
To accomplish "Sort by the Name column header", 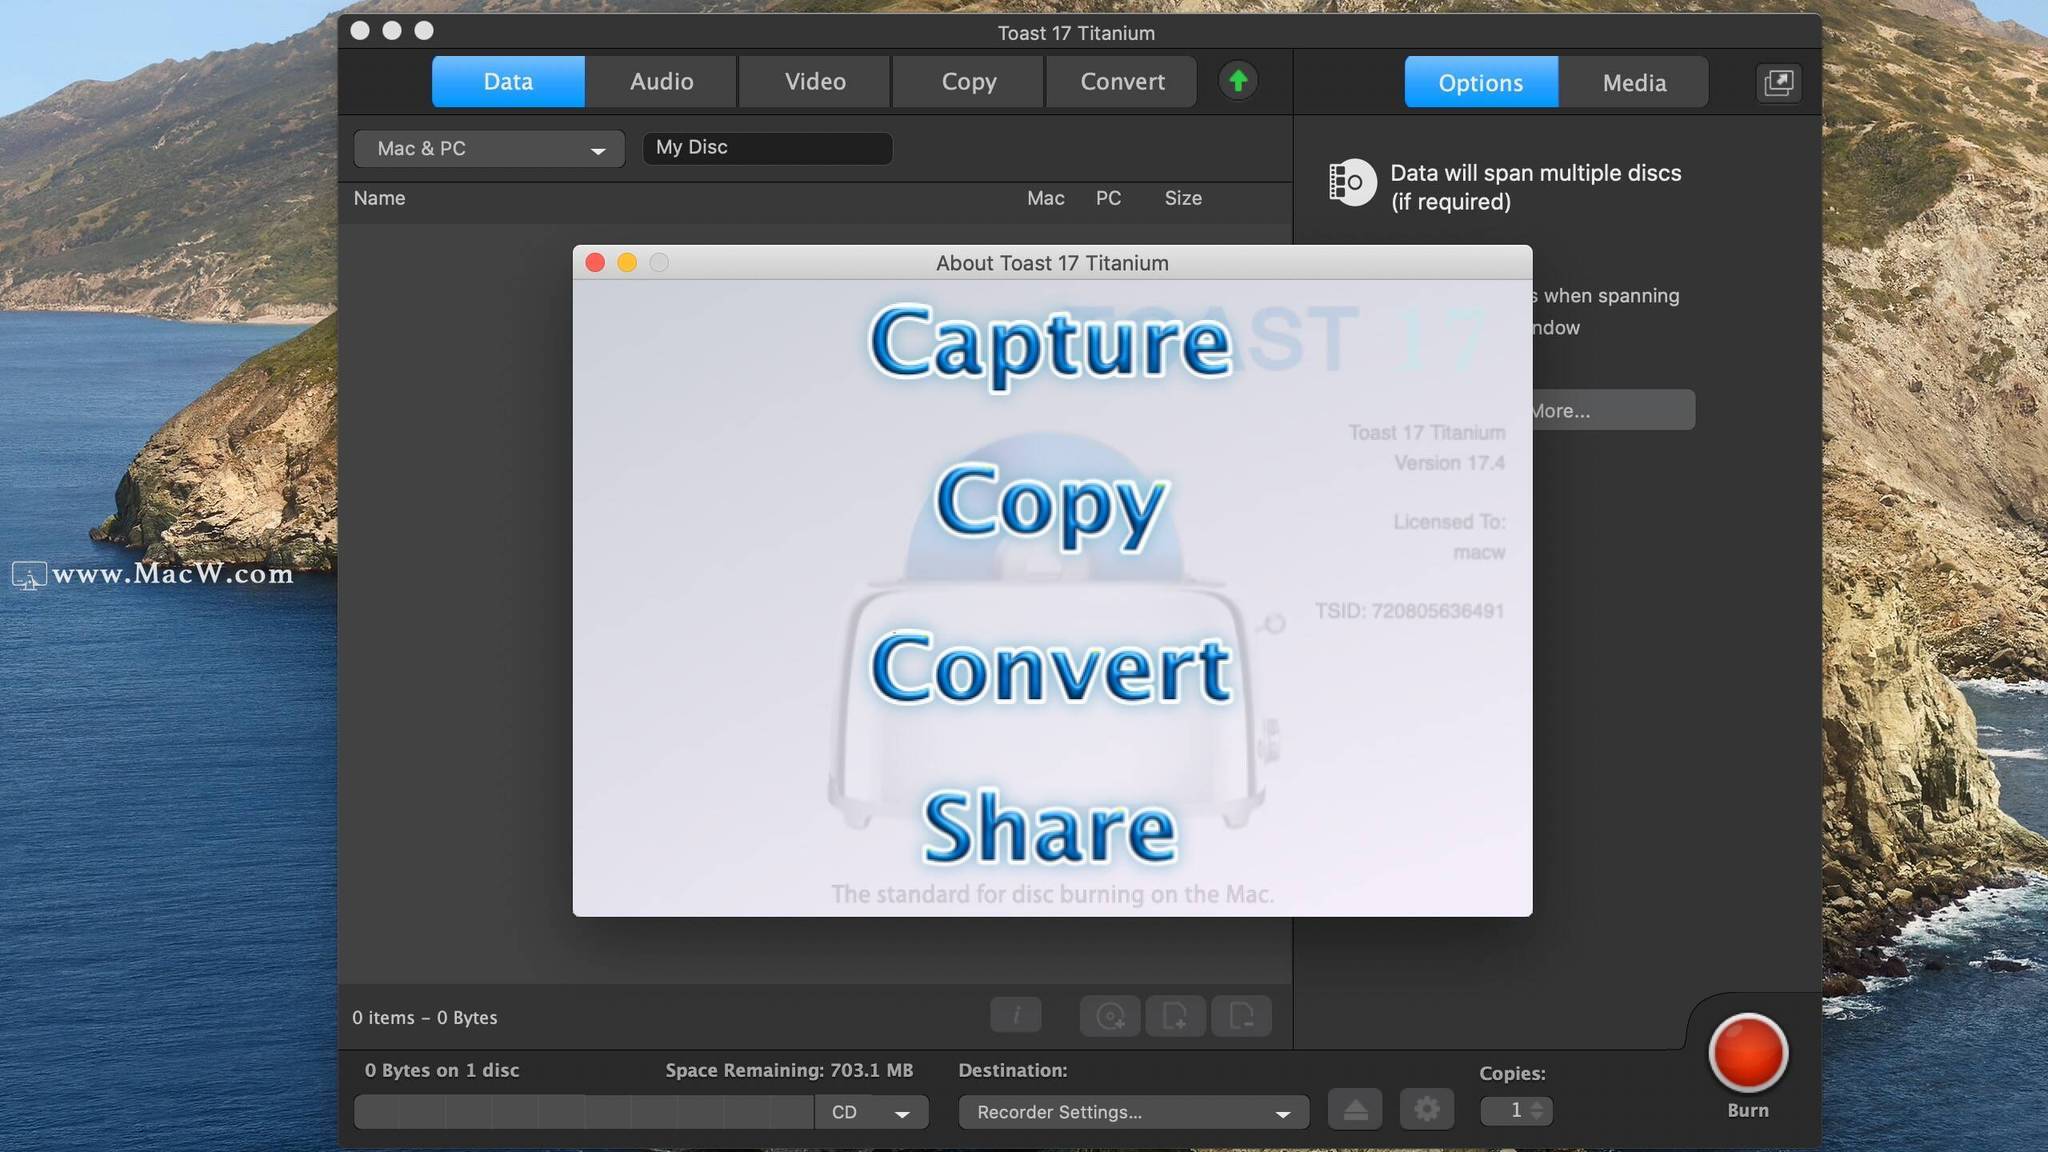I will 379,198.
